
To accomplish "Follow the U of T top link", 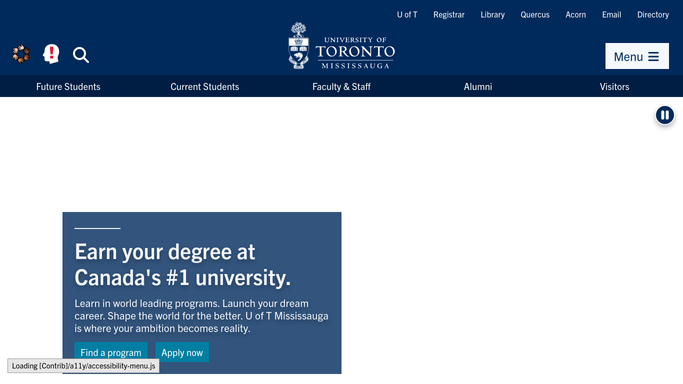I will click(x=407, y=15).
